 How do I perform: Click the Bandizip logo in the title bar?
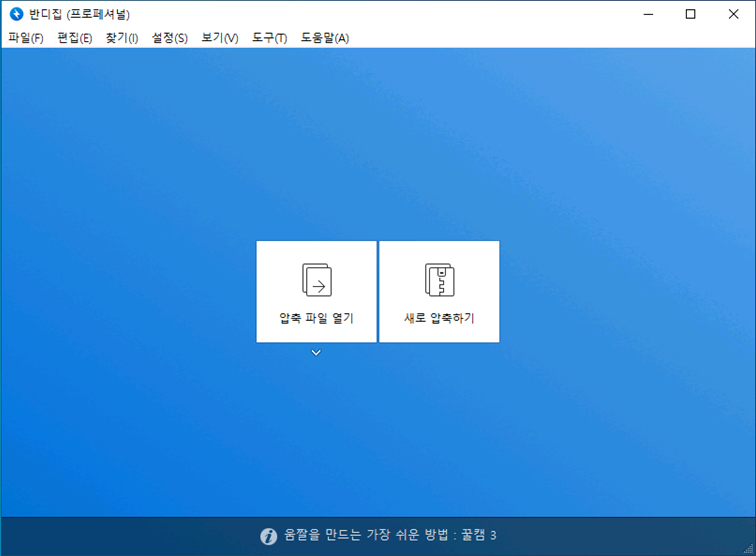tap(16, 14)
